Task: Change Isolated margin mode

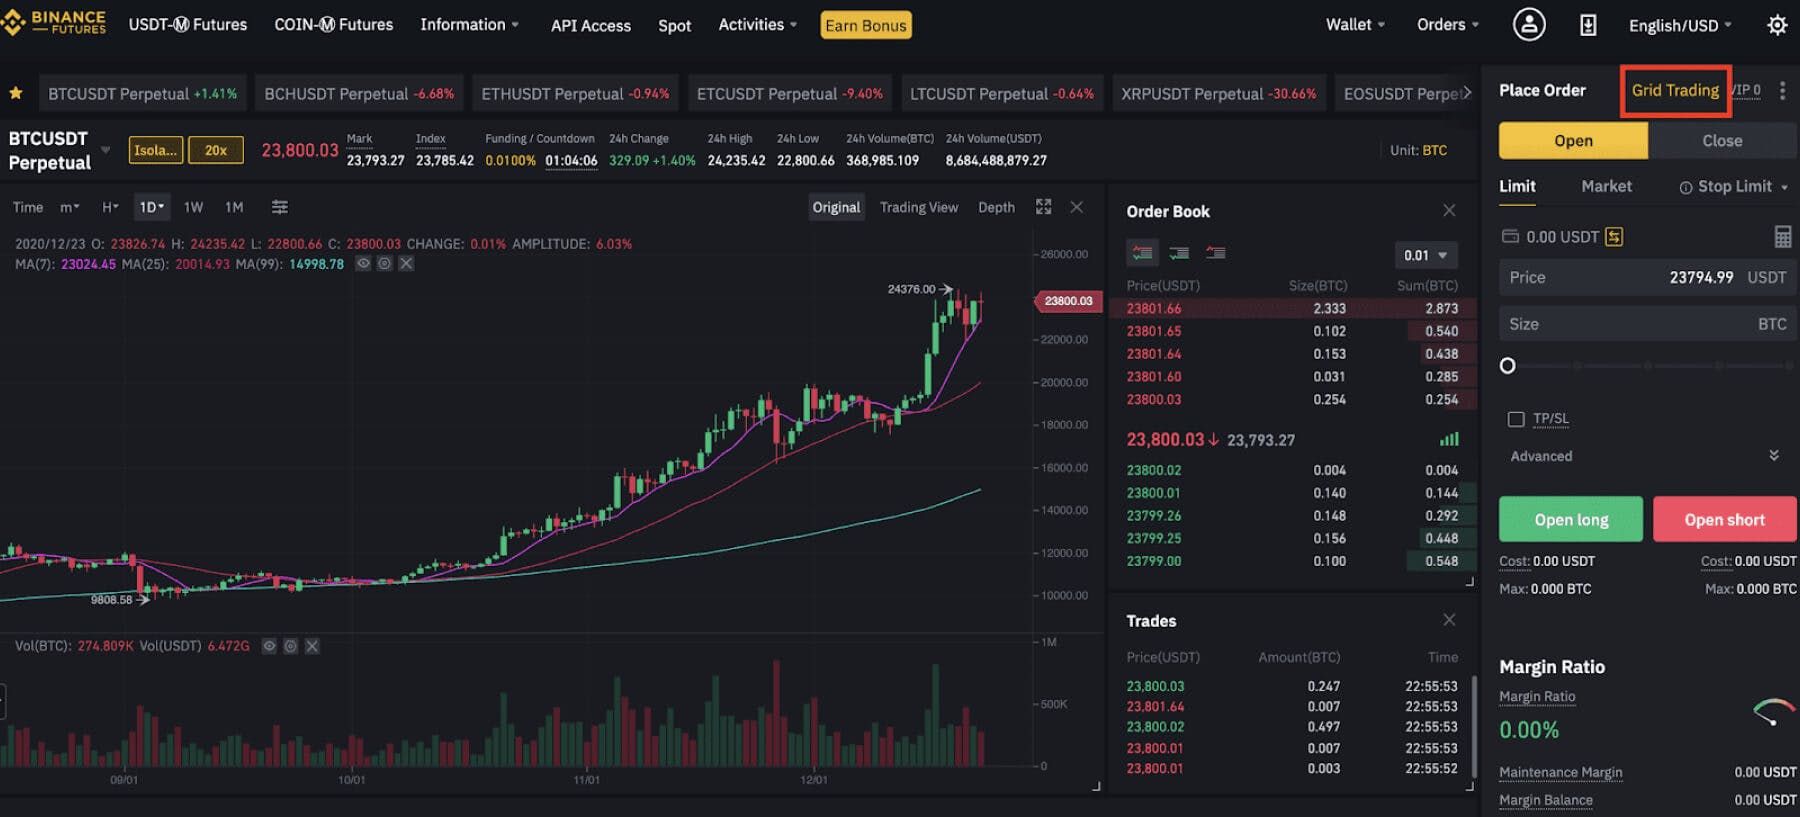Action: pos(156,150)
